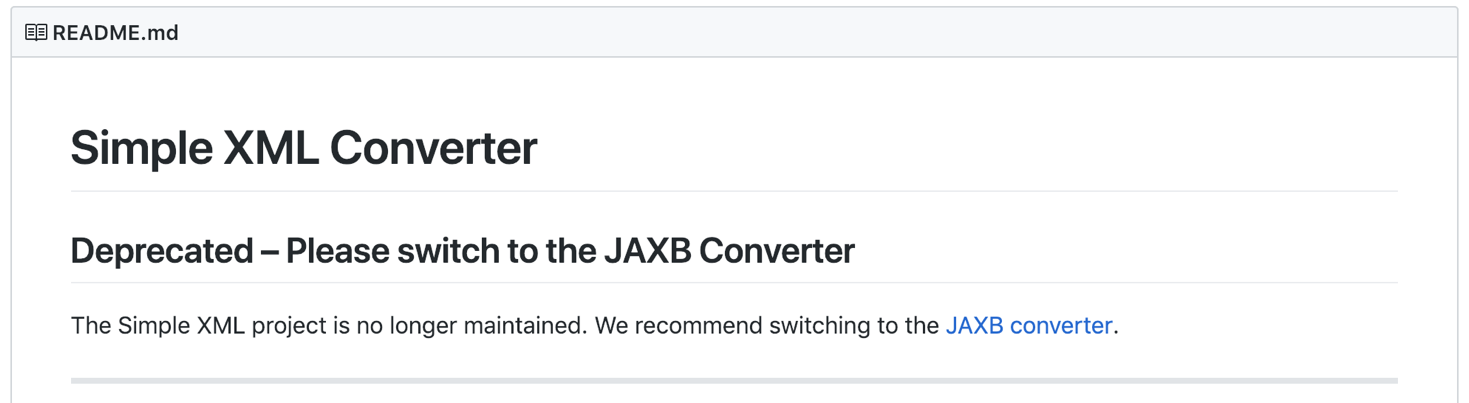Click the Simple XML Converter main heading

tap(303, 148)
